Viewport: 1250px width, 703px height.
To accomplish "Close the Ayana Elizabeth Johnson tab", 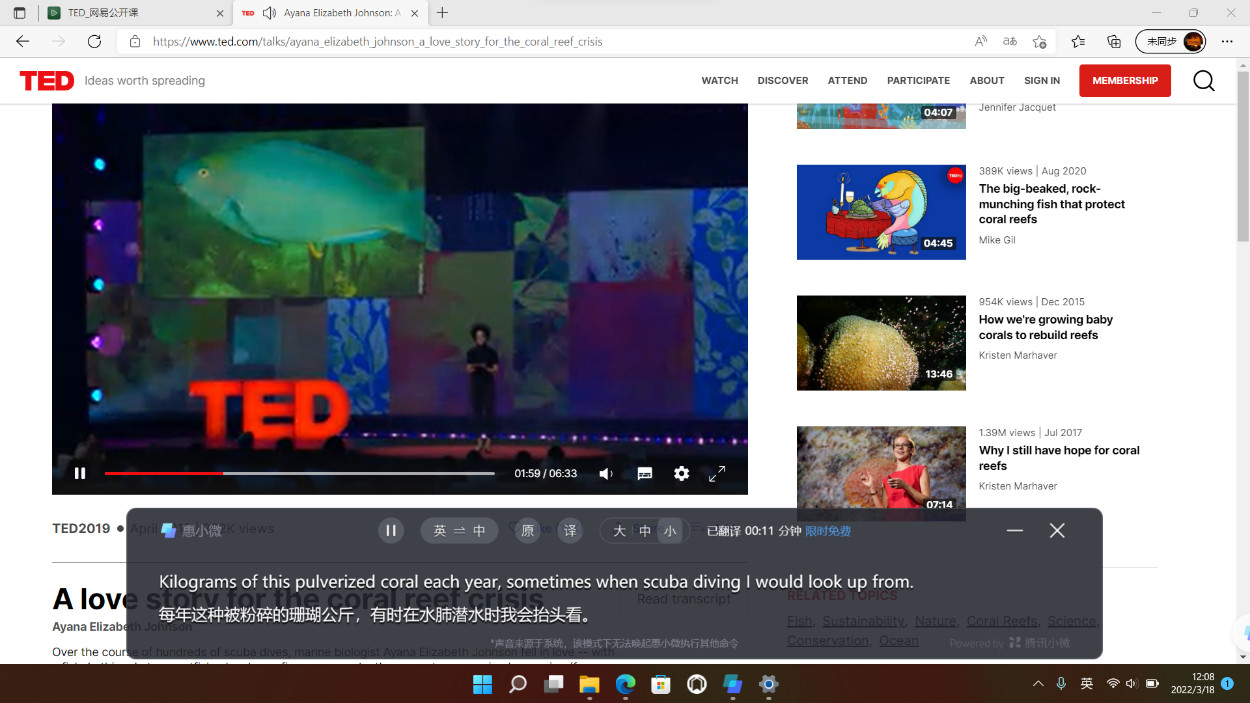I will pyautogui.click(x=415, y=13).
